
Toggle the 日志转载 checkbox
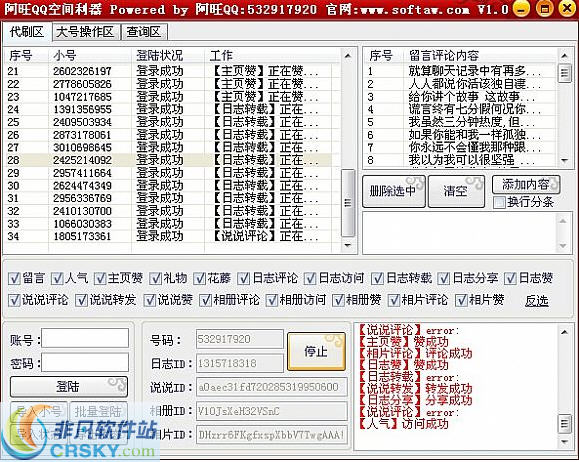click(x=377, y=278)
